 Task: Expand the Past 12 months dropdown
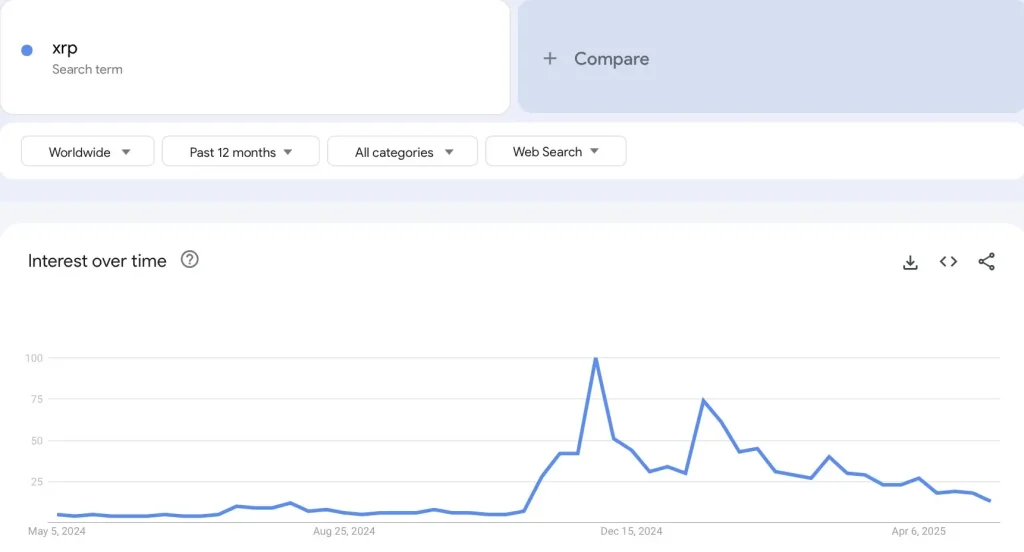point(240,152)
